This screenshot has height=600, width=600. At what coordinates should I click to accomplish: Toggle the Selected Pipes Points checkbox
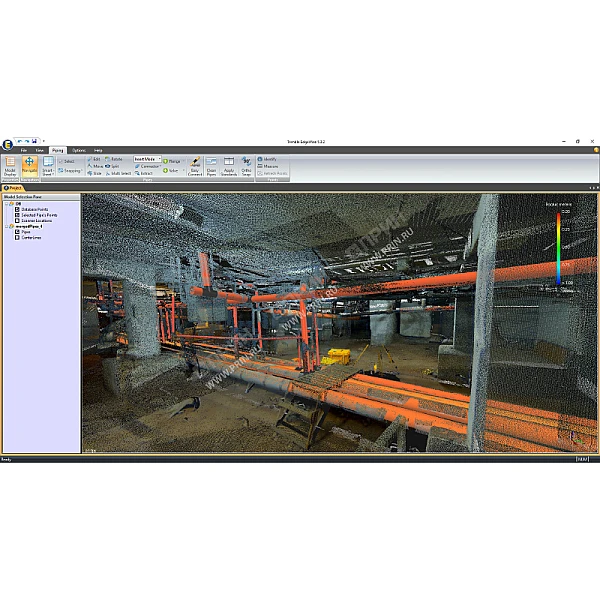coord(17,215)
